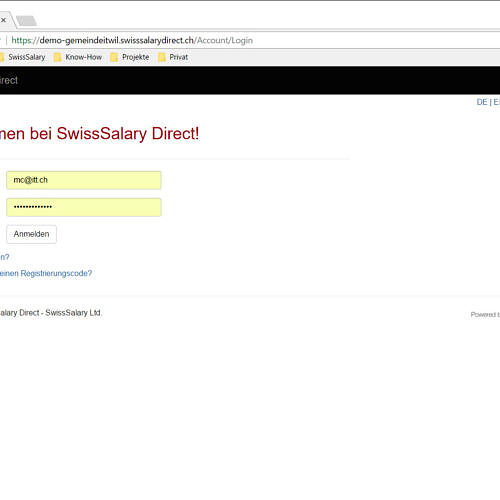Open the Registrierungscode help link
The height and width of the screenshot is (500, 500).
tap(46, 273)
